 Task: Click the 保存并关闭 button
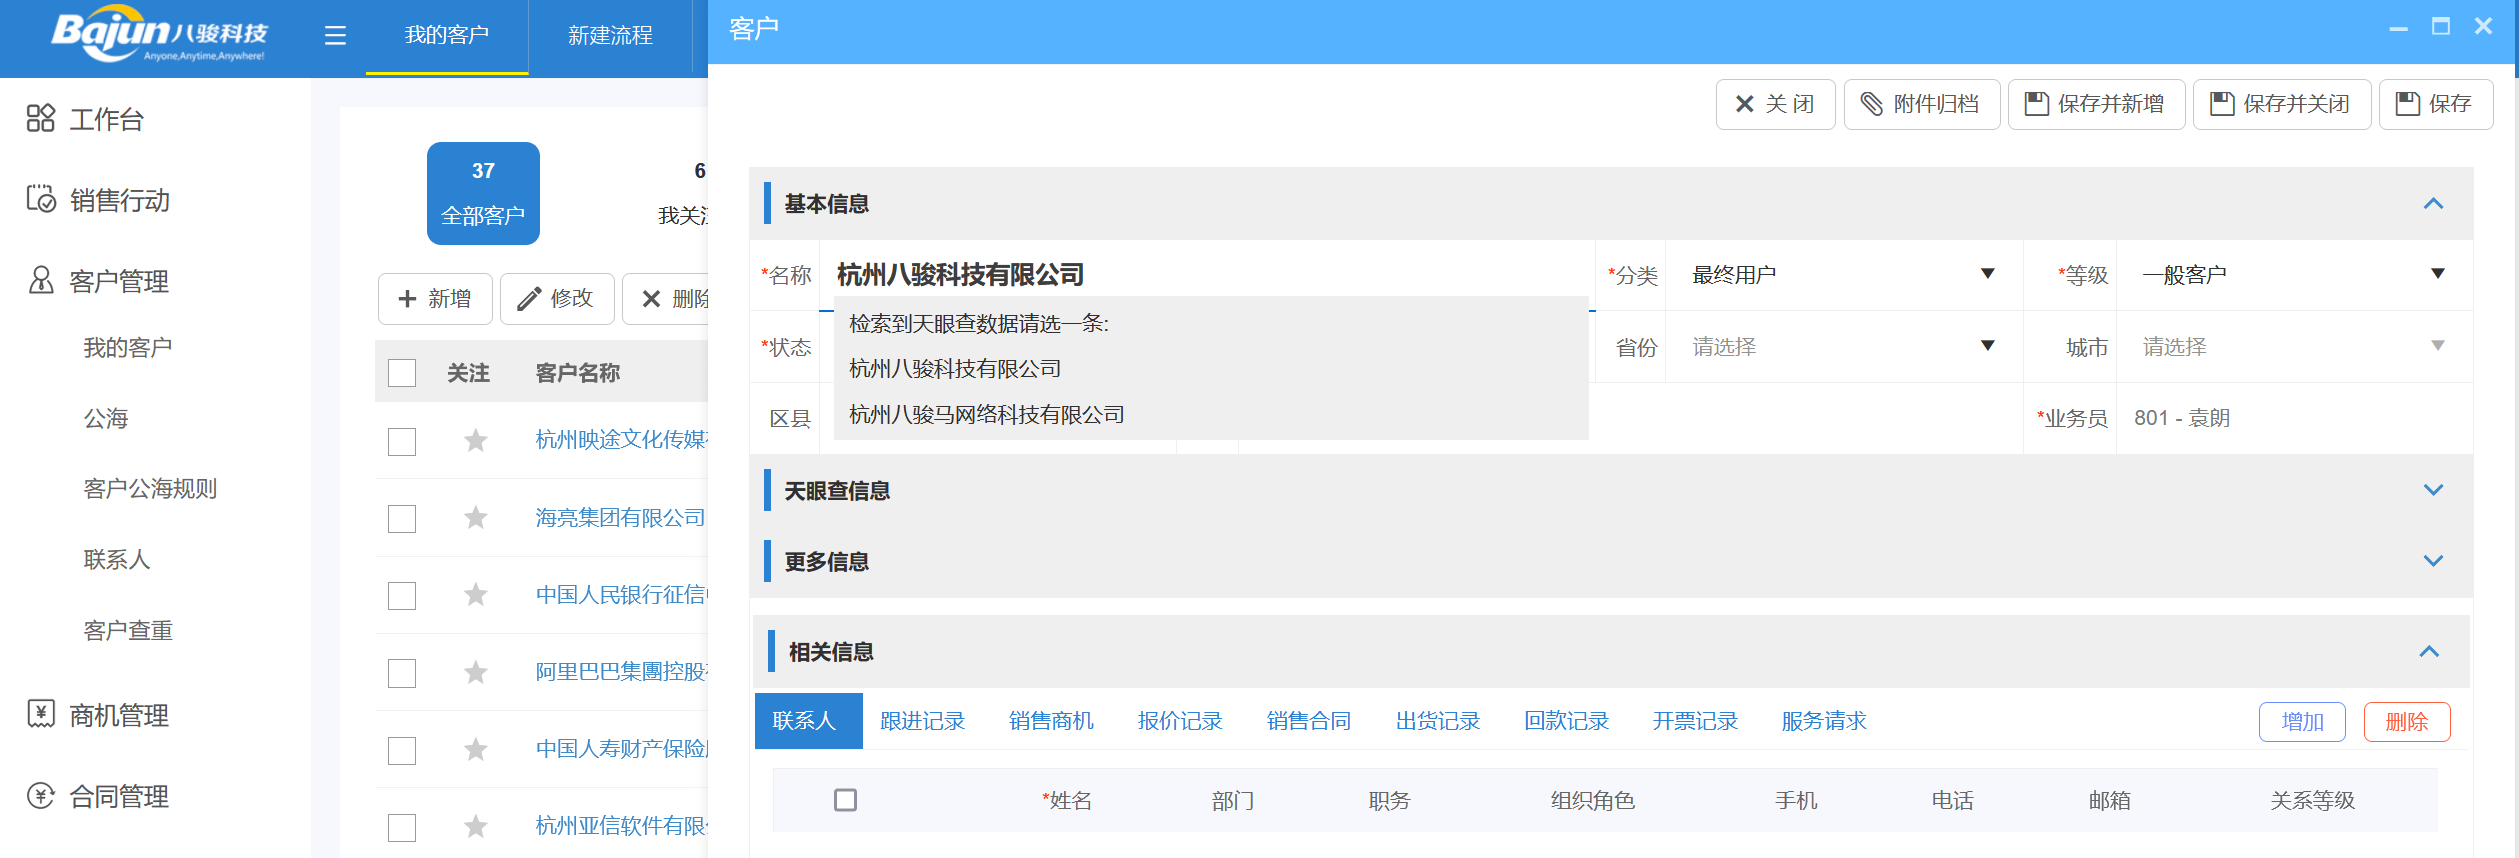coord(2281,104)
